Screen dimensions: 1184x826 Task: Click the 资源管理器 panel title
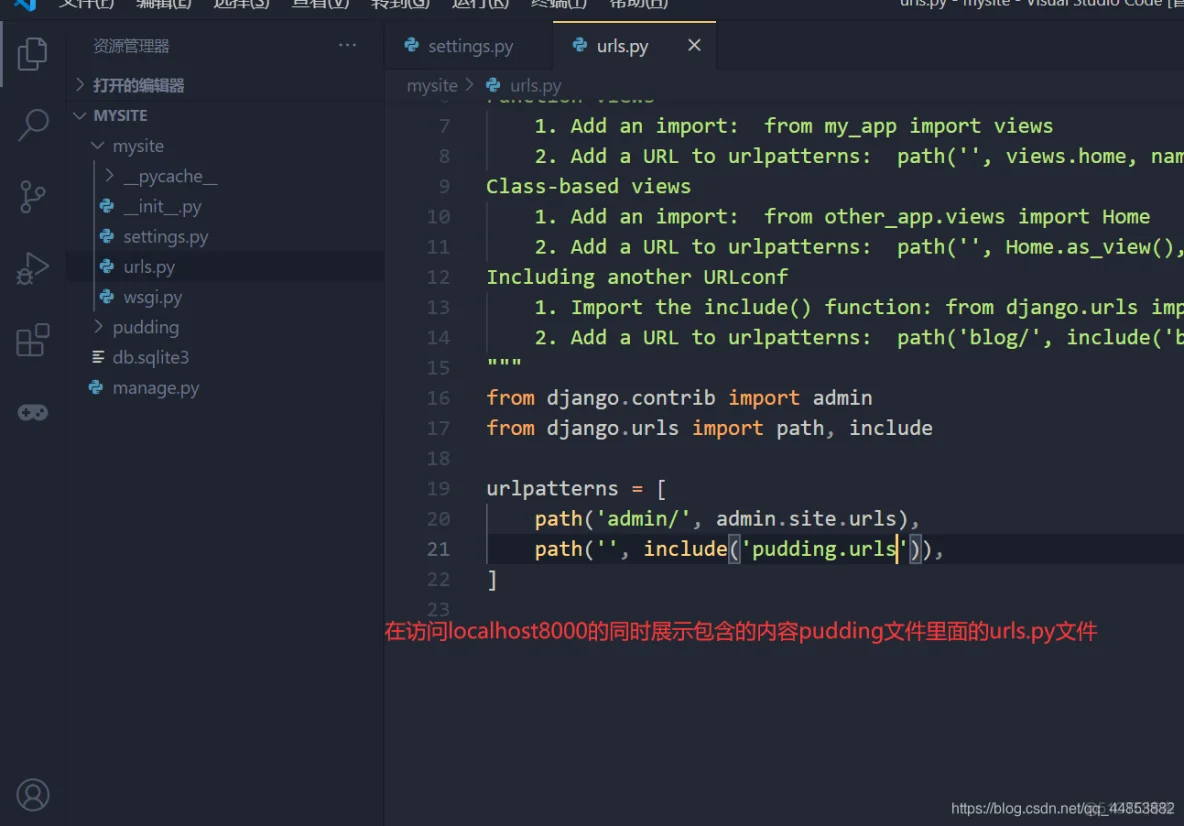point(131,46)
